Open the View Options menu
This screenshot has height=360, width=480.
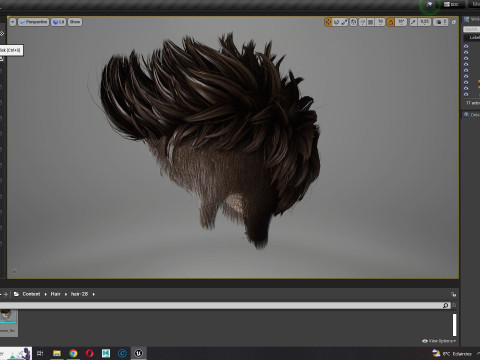pyautogui.click(x=439, y=341)
